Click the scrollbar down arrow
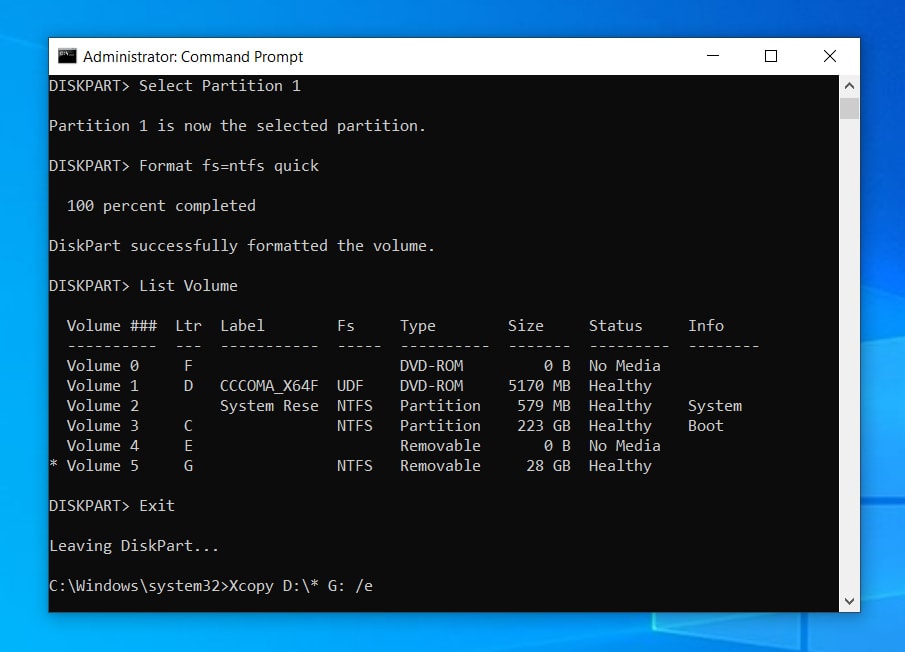Image resolution: width=905 pixels, height=652 pixels. point(849,601)
